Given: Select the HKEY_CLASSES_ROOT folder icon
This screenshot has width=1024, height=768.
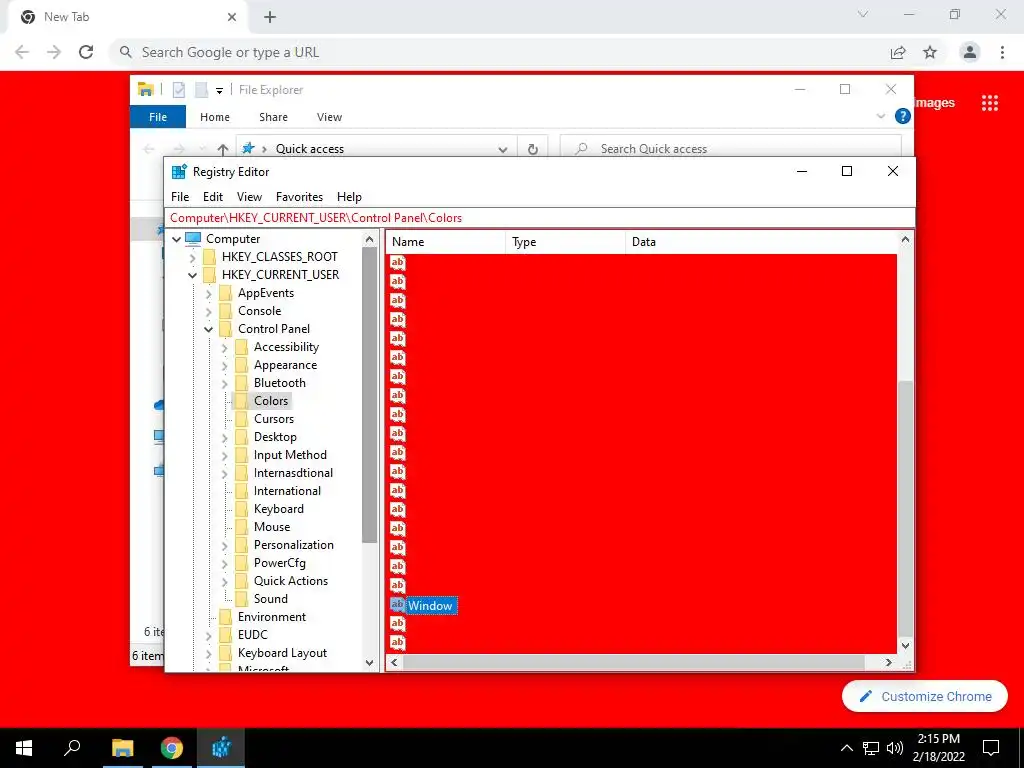Looking at the screenshot, I should coord(210,257).
